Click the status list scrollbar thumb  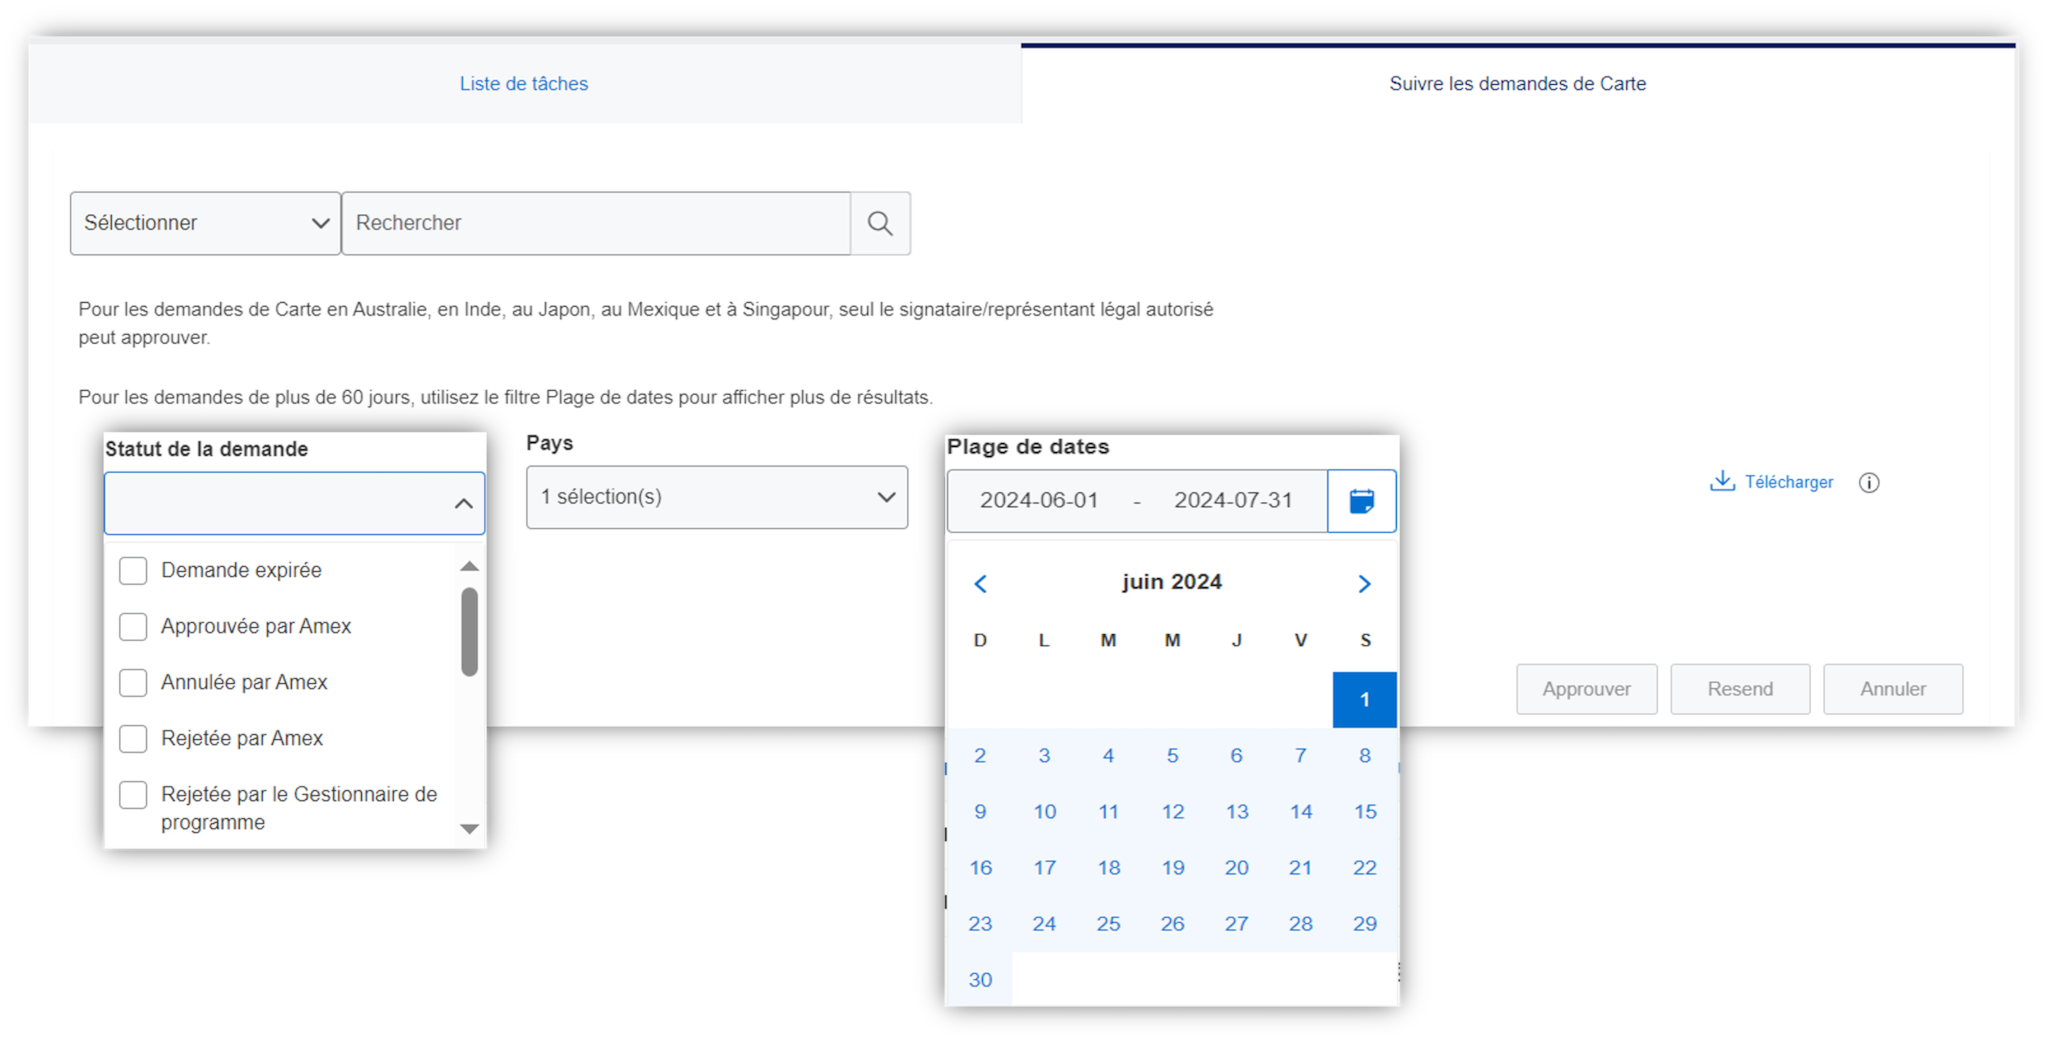469,632
